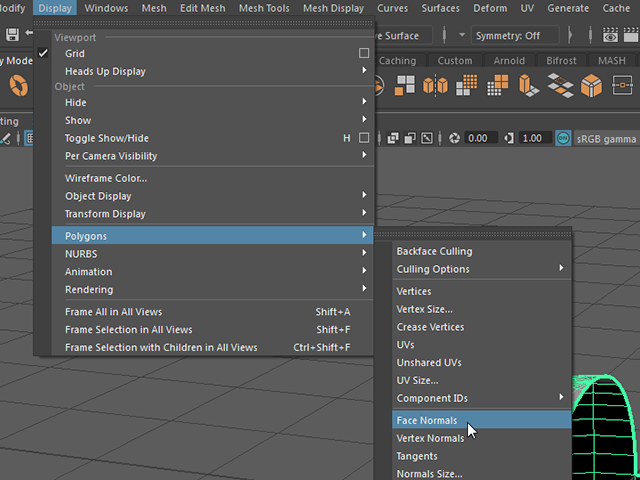Switch to the Custom shelf tab
Viewport: 640px width, 480px height.
[x=455, y=60]
